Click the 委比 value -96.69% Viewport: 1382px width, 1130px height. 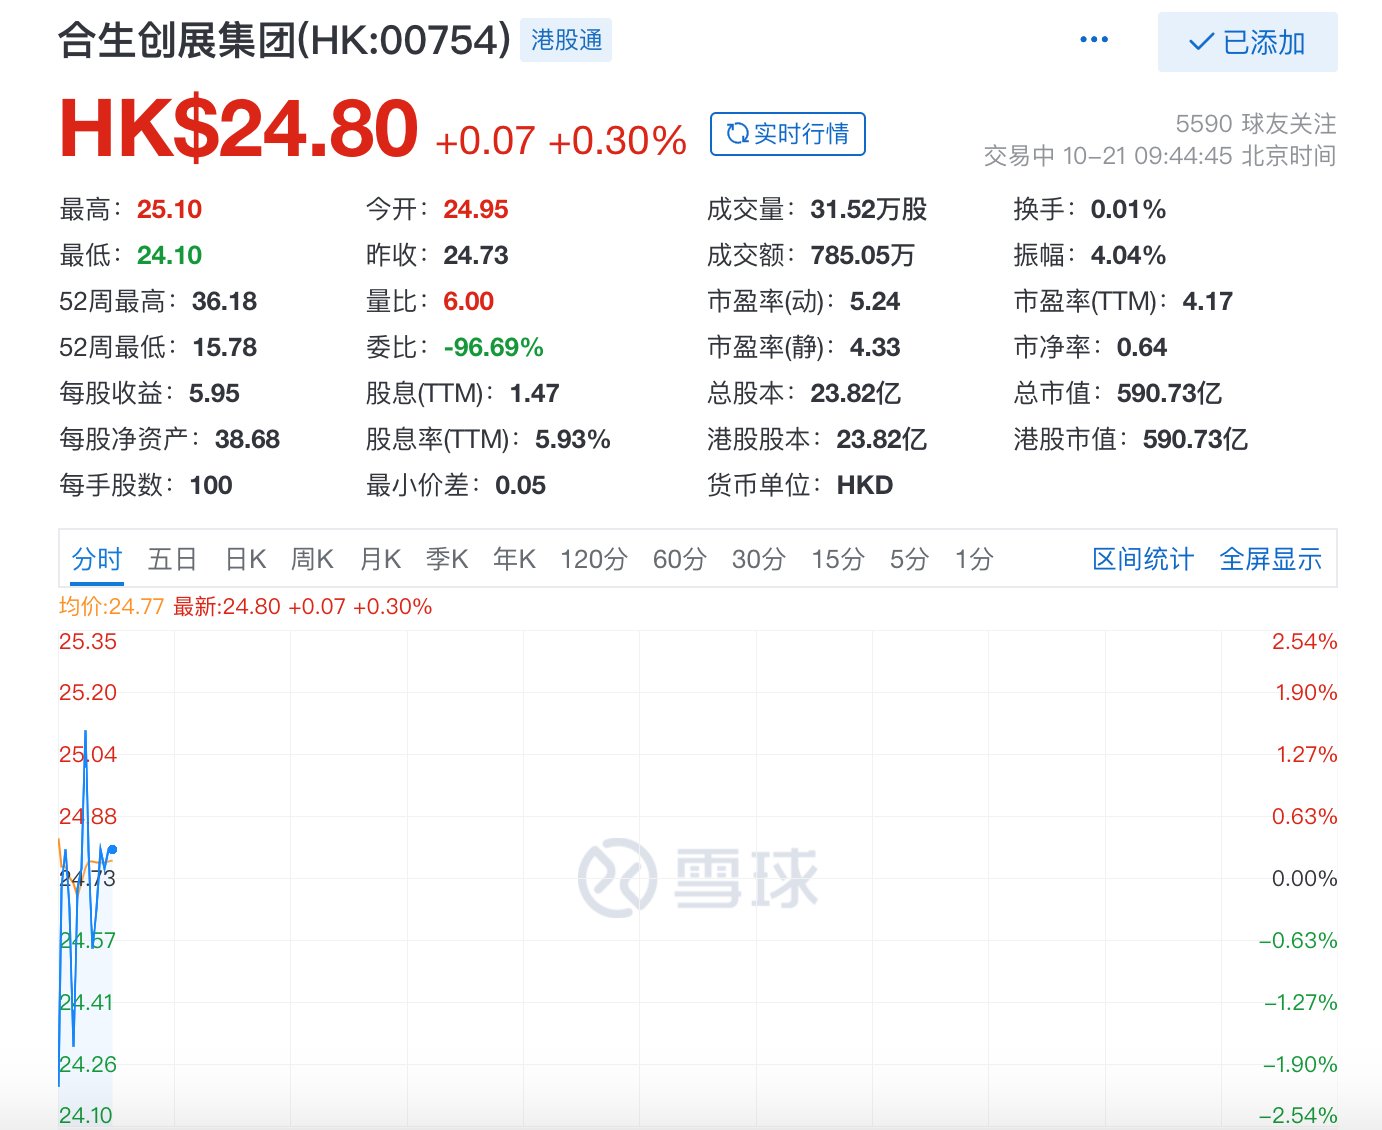pyautogui.click(x=494, y=347)
